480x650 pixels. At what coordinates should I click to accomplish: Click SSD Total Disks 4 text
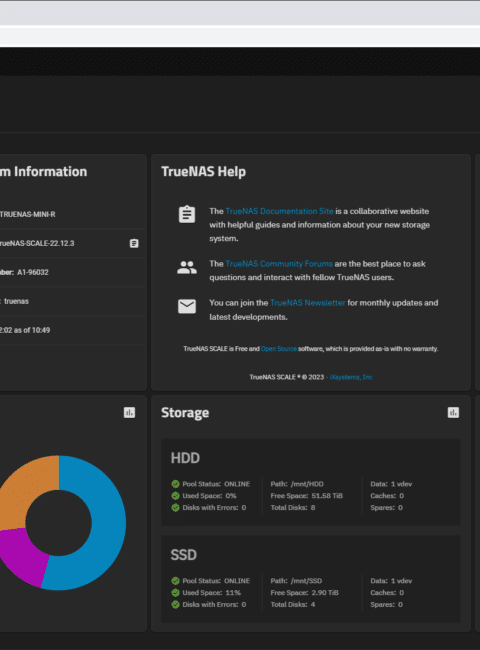point(293,604)
